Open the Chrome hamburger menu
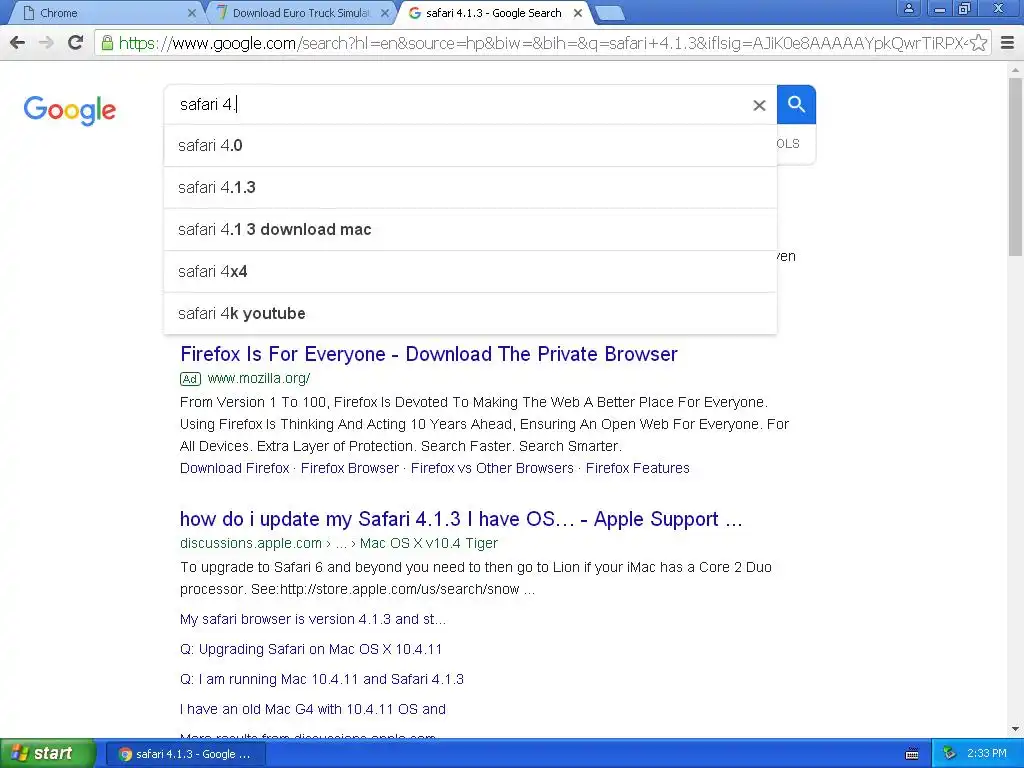This screenshot has width=1024, height=768. (x=1008, y=43)
